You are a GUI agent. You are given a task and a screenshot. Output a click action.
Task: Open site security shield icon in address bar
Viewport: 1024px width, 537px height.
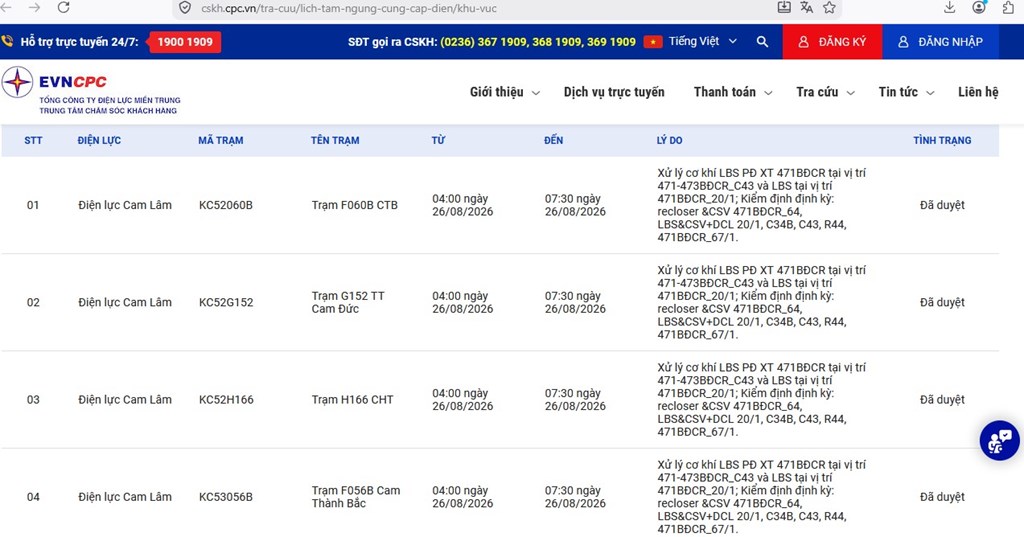coord(185,8)
